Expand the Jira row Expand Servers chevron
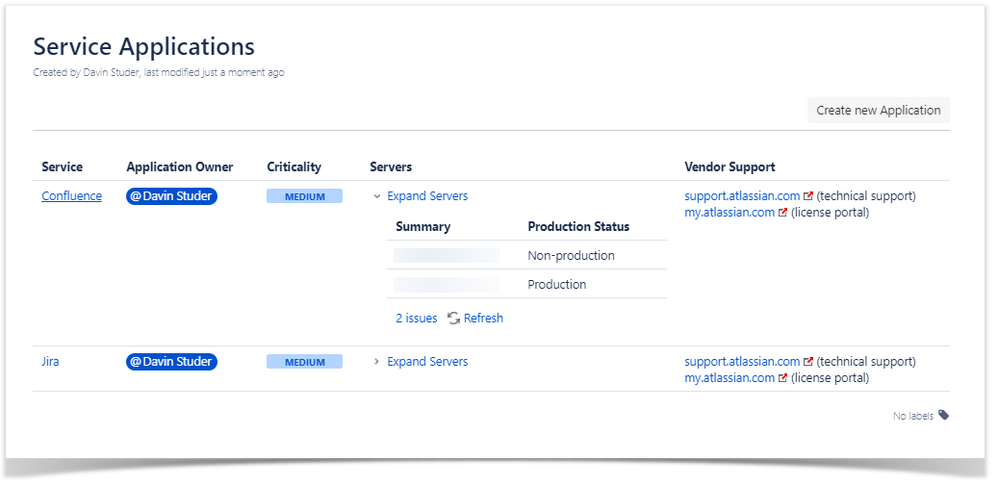This screenshot has width=998, height=486. (x=377, y=361)
